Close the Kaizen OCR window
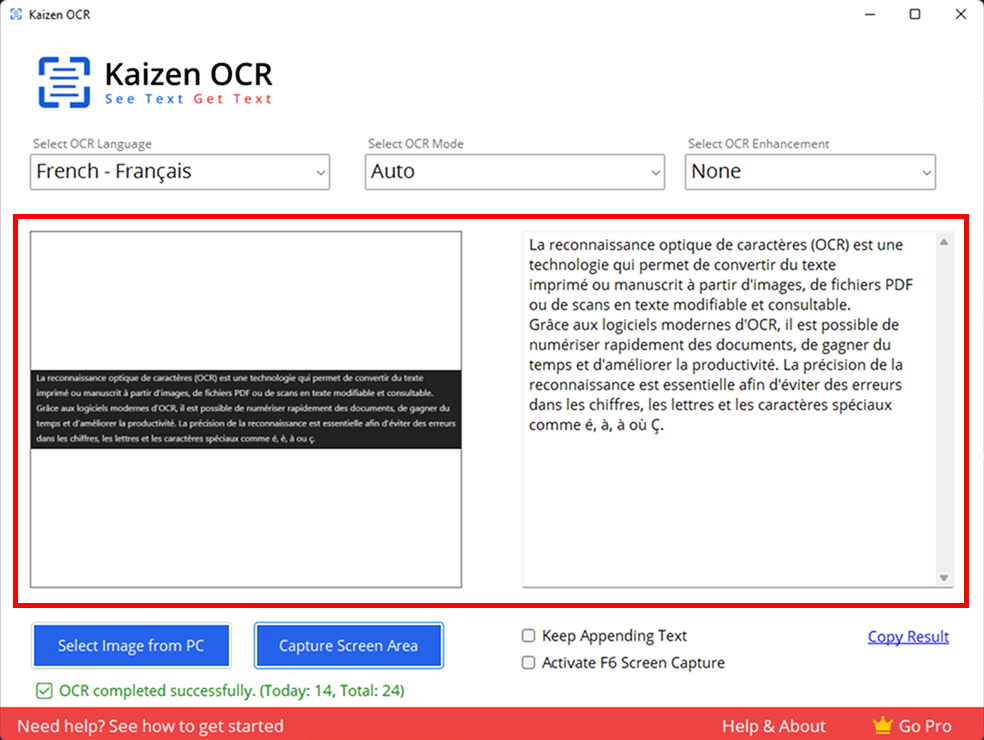984x740 pixels. tap(960, 15)
